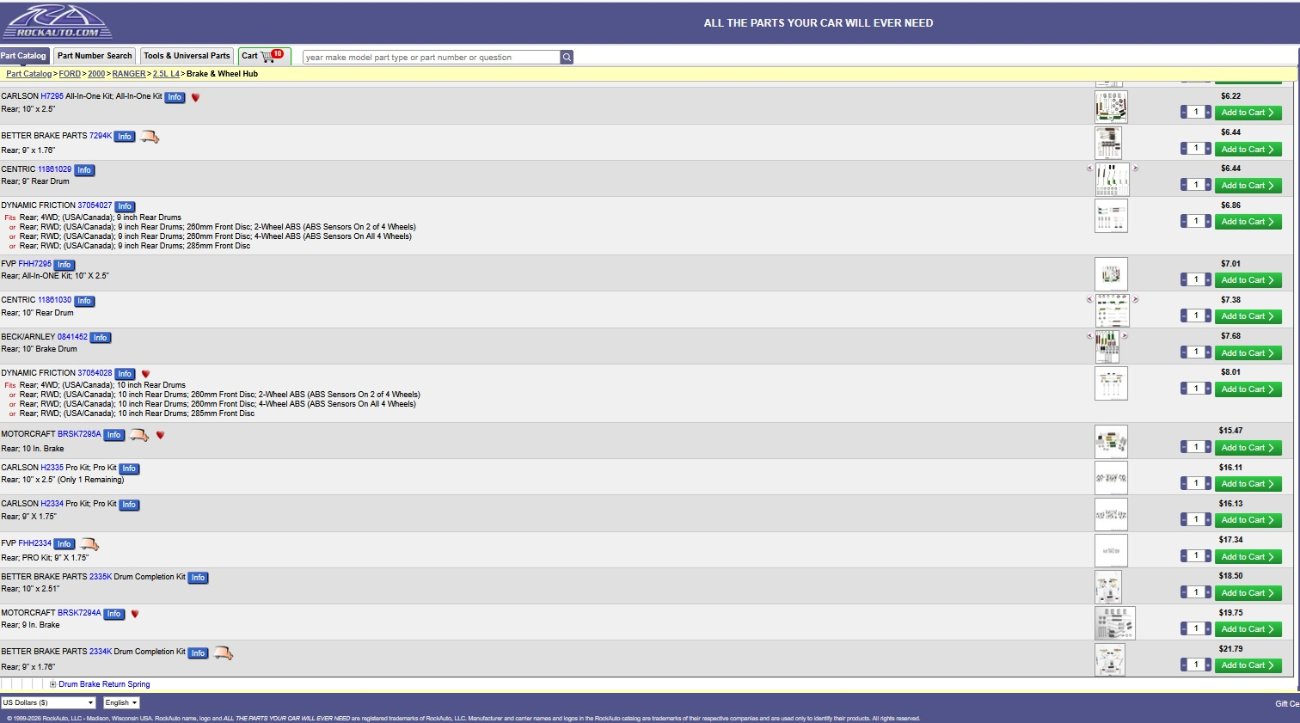Screen dimensions: 1300x723
Task: Click the heart icon beside Carlson H7295
Action: 196,97
